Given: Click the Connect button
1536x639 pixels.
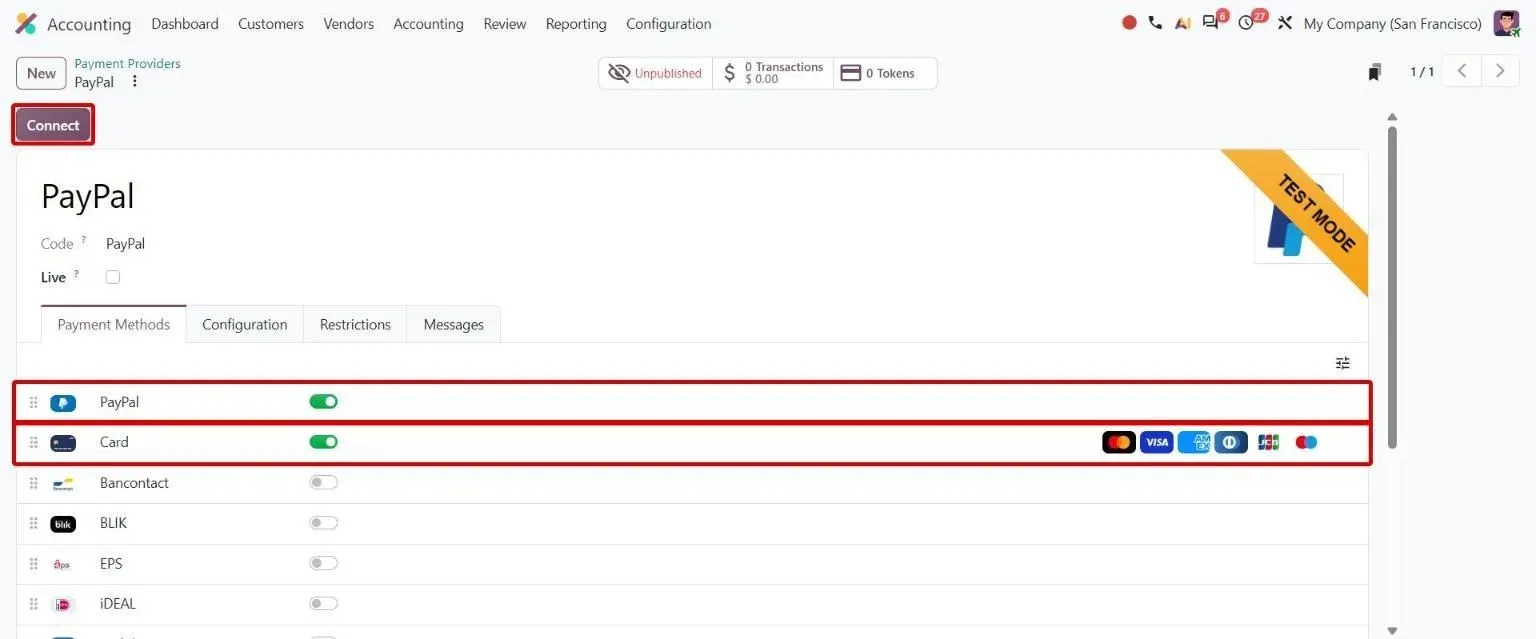Looking at the screenshot, I should (53, 125).
